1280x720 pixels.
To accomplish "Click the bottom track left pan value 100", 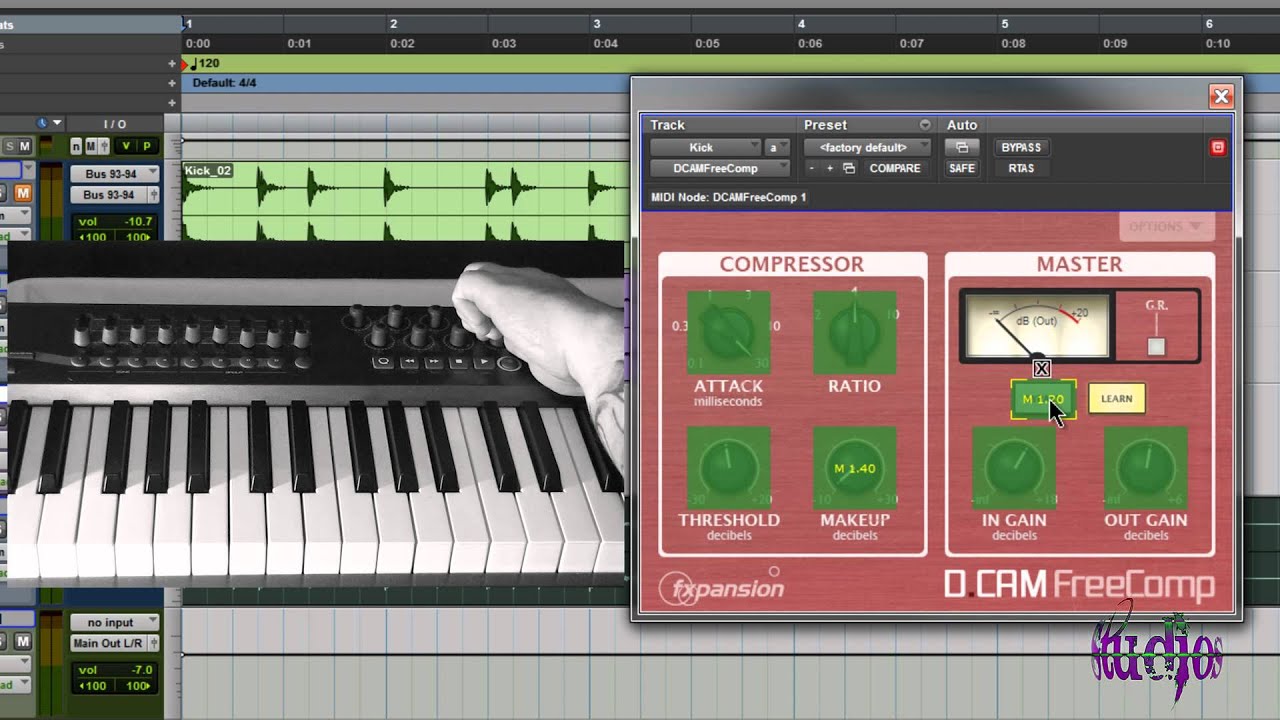I will (x=93, y=686).
